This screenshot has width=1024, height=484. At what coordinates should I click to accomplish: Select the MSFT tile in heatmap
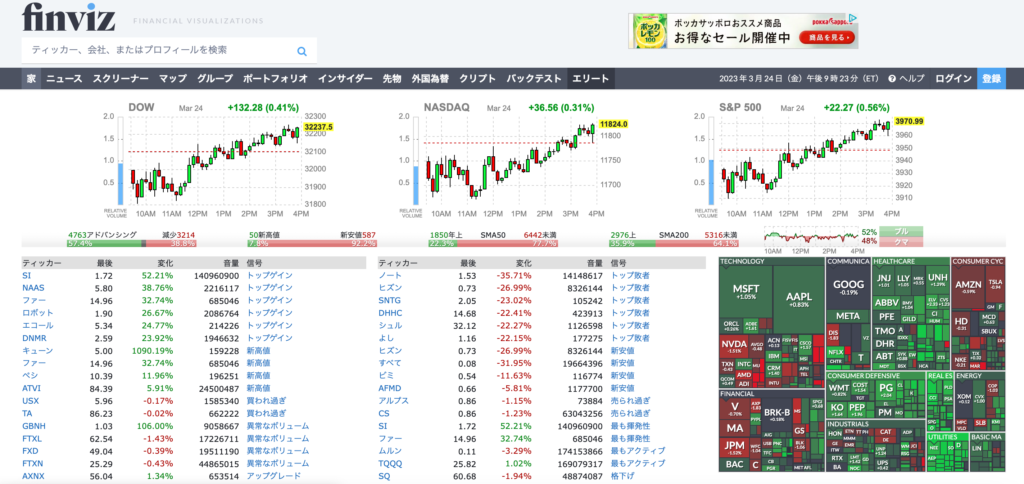(745, 292)
